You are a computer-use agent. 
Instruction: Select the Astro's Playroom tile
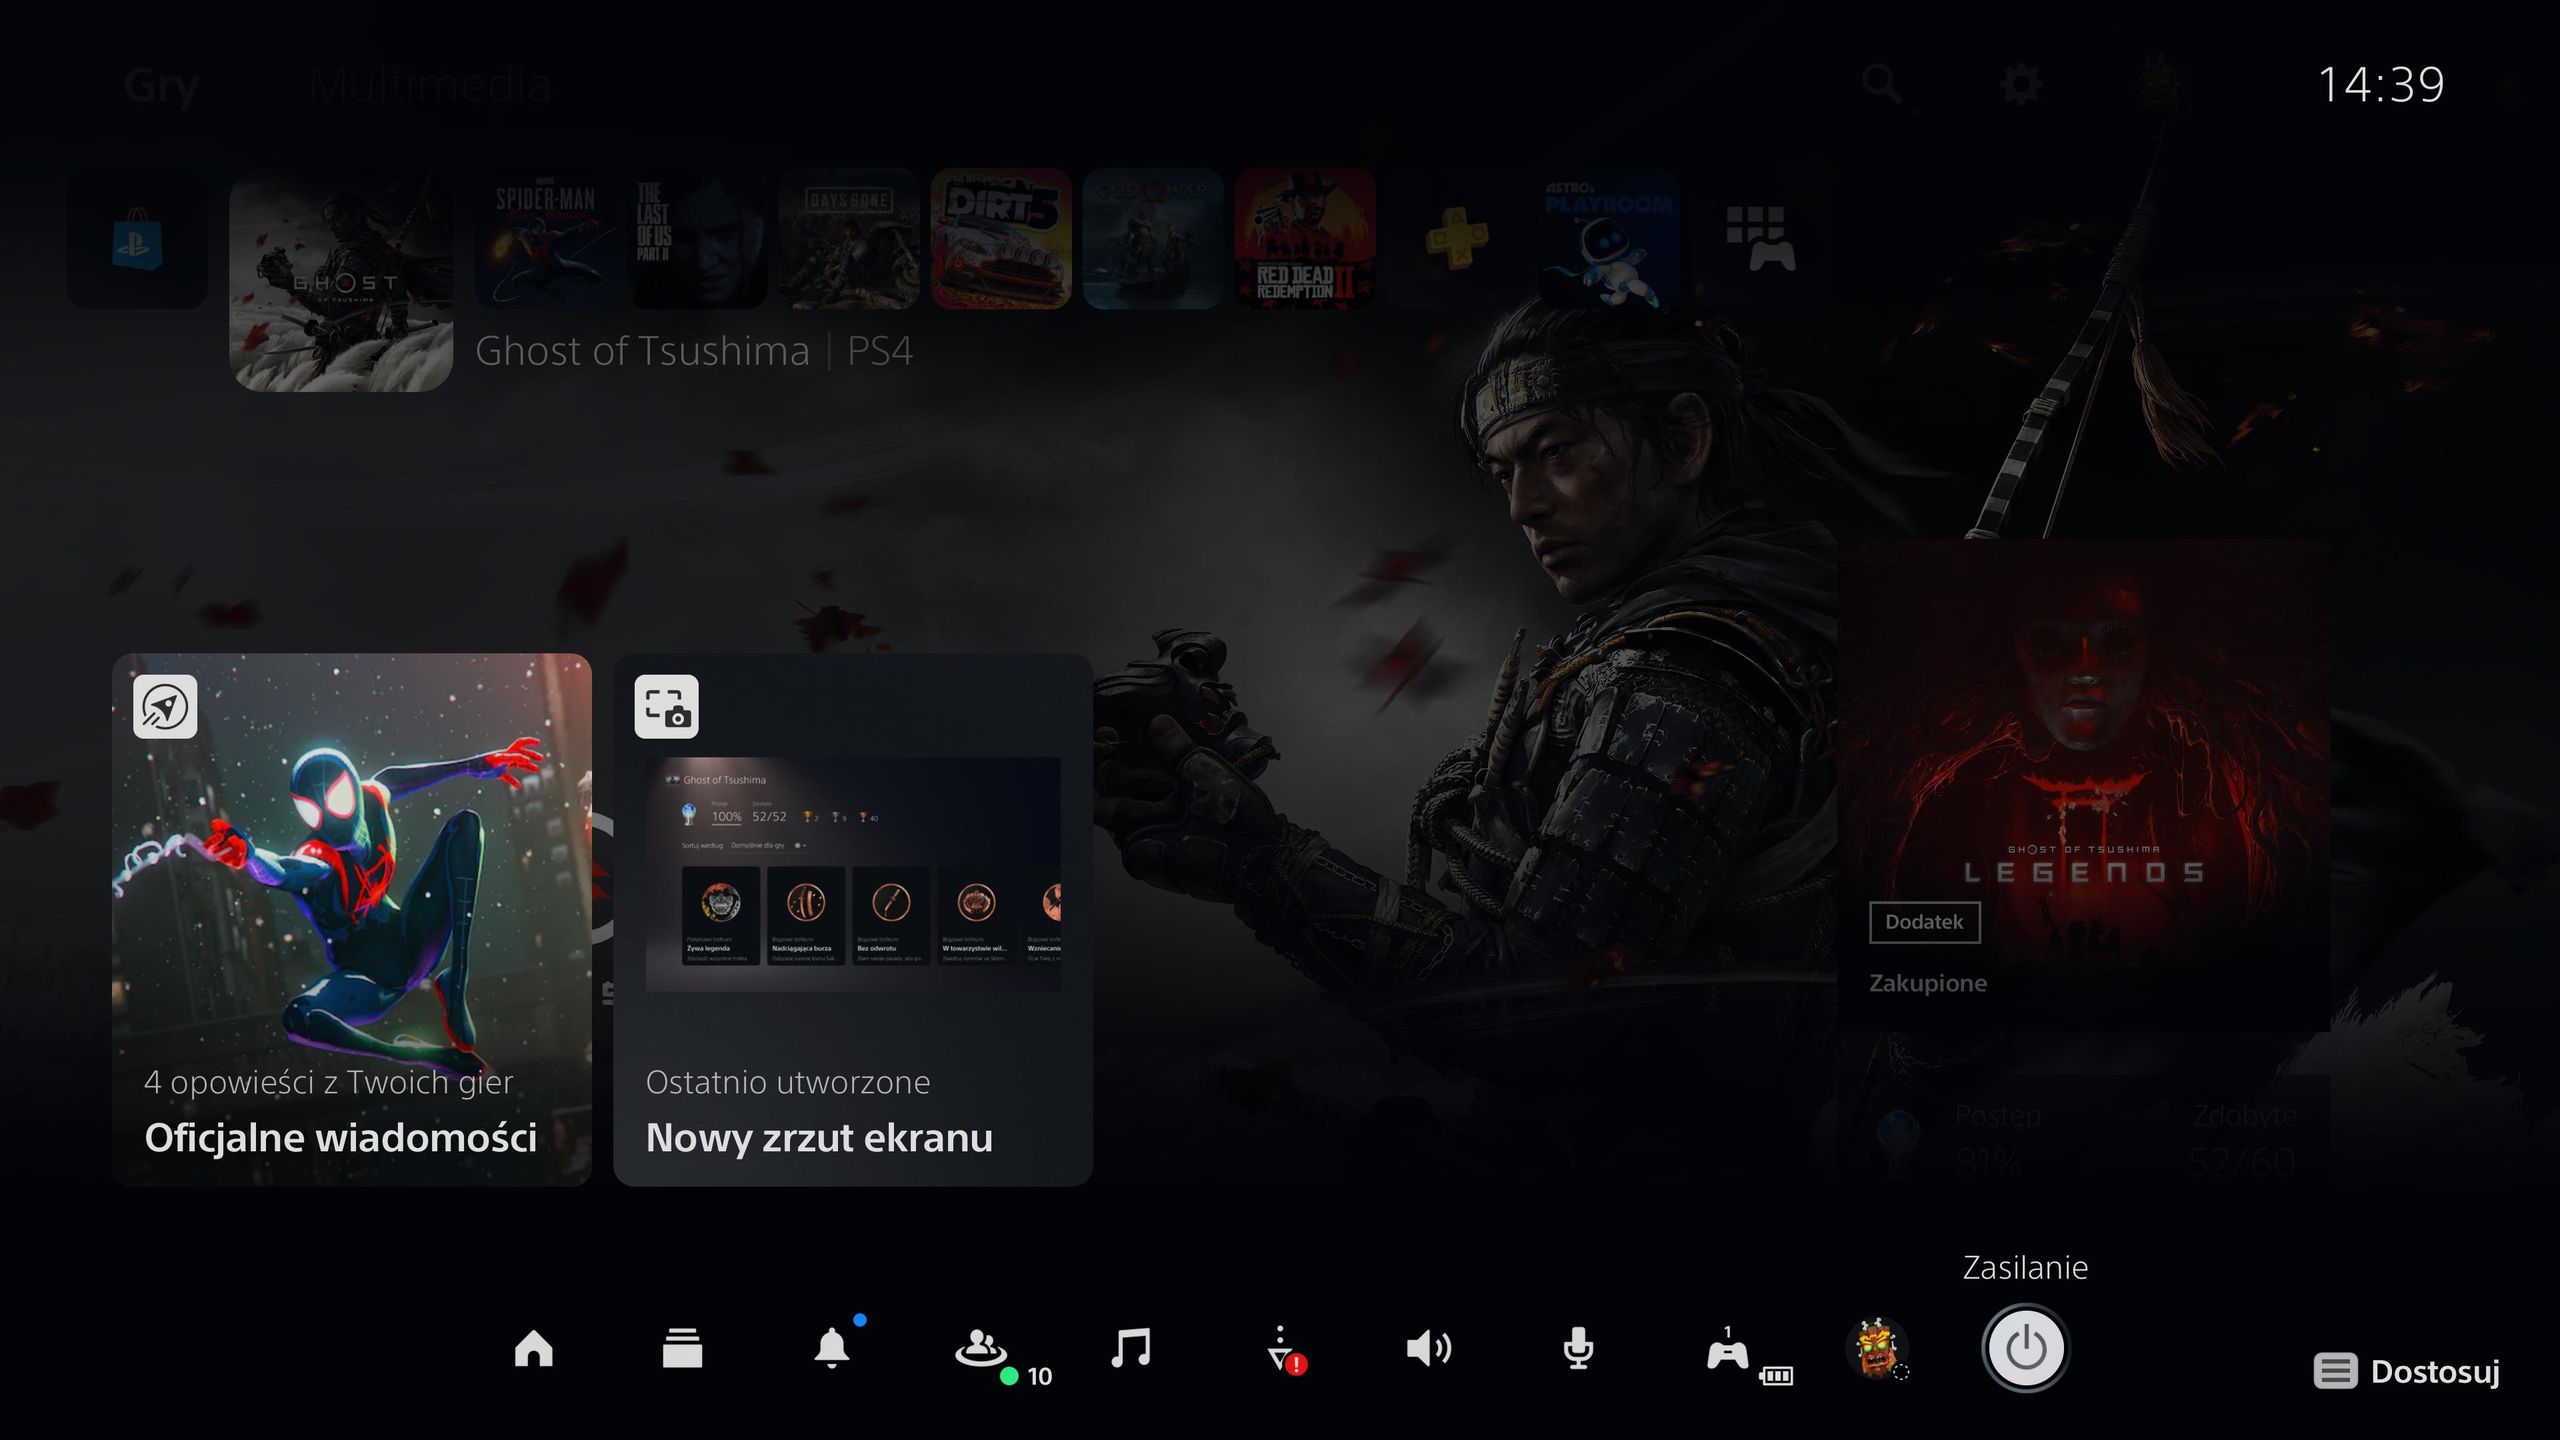click(1609, 239)
